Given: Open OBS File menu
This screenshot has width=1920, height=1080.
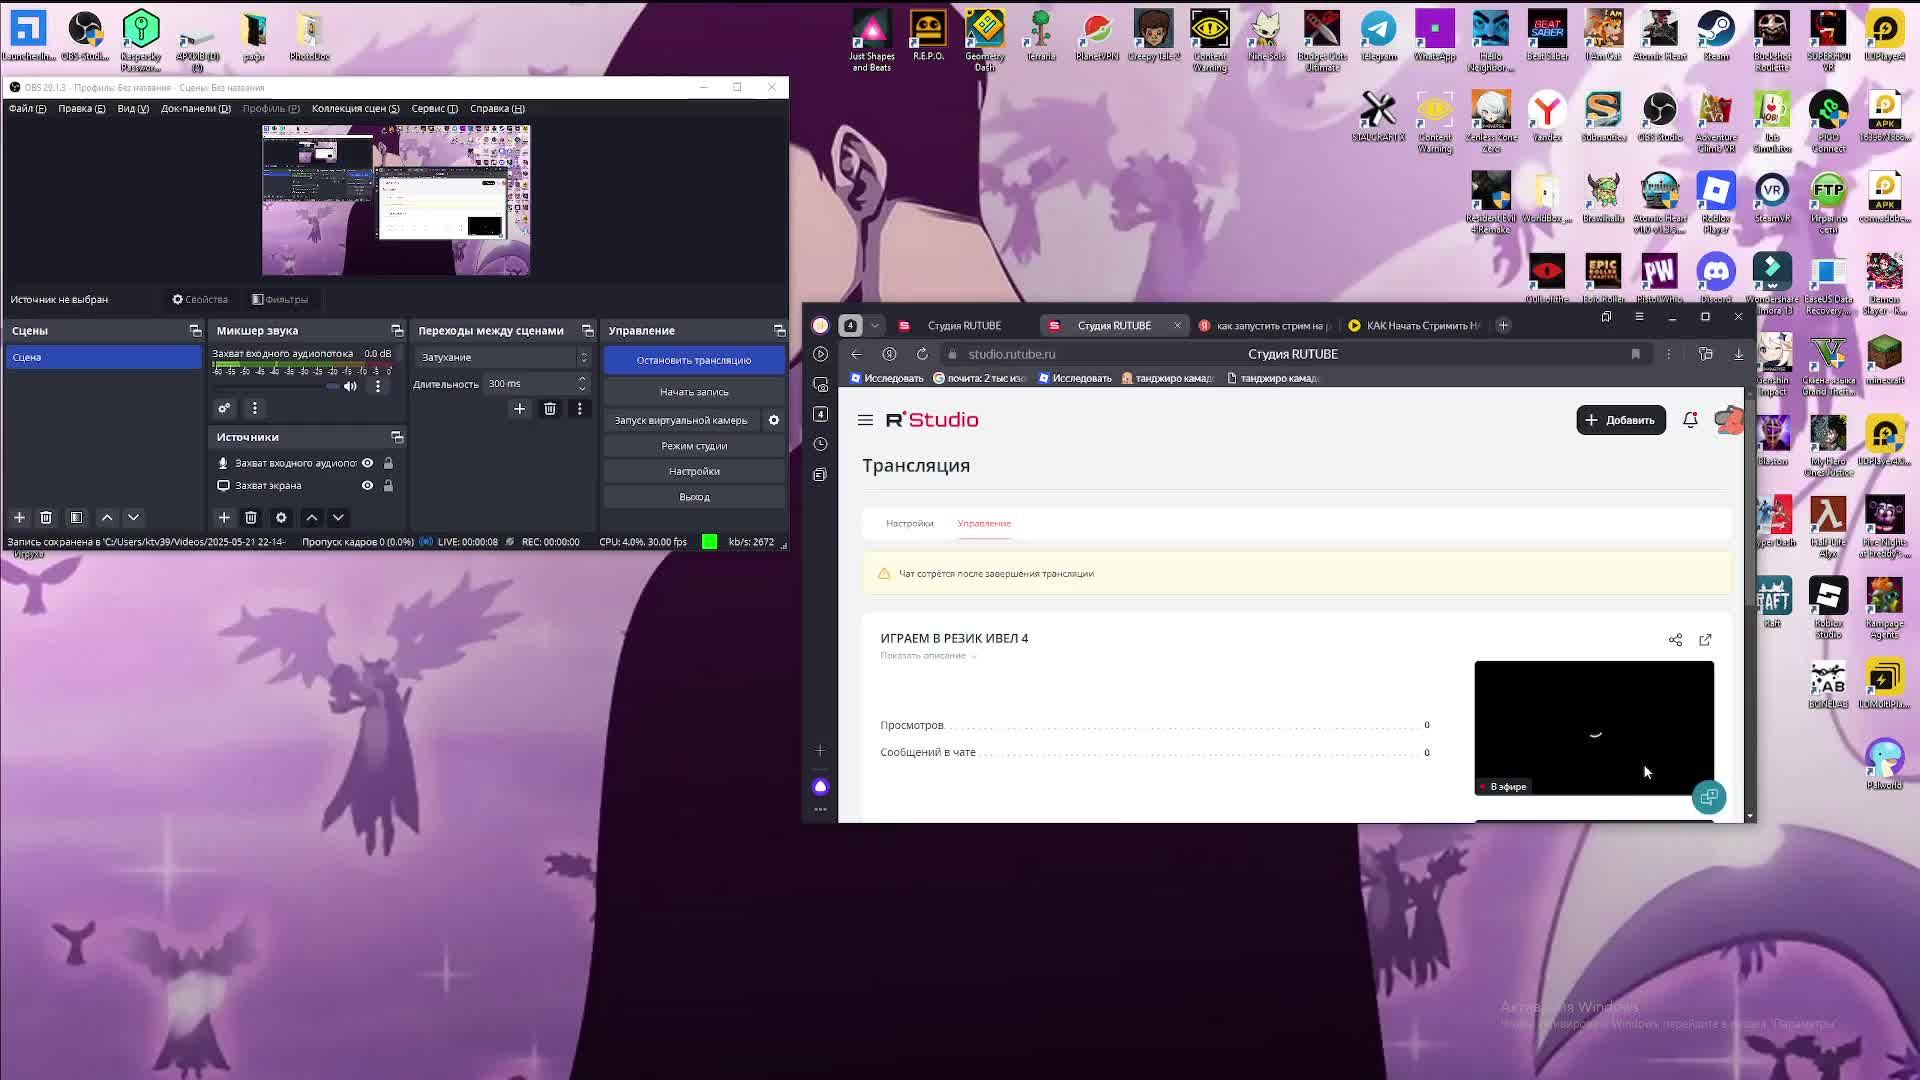Looking at the screenshot, I should click(27, 108).
